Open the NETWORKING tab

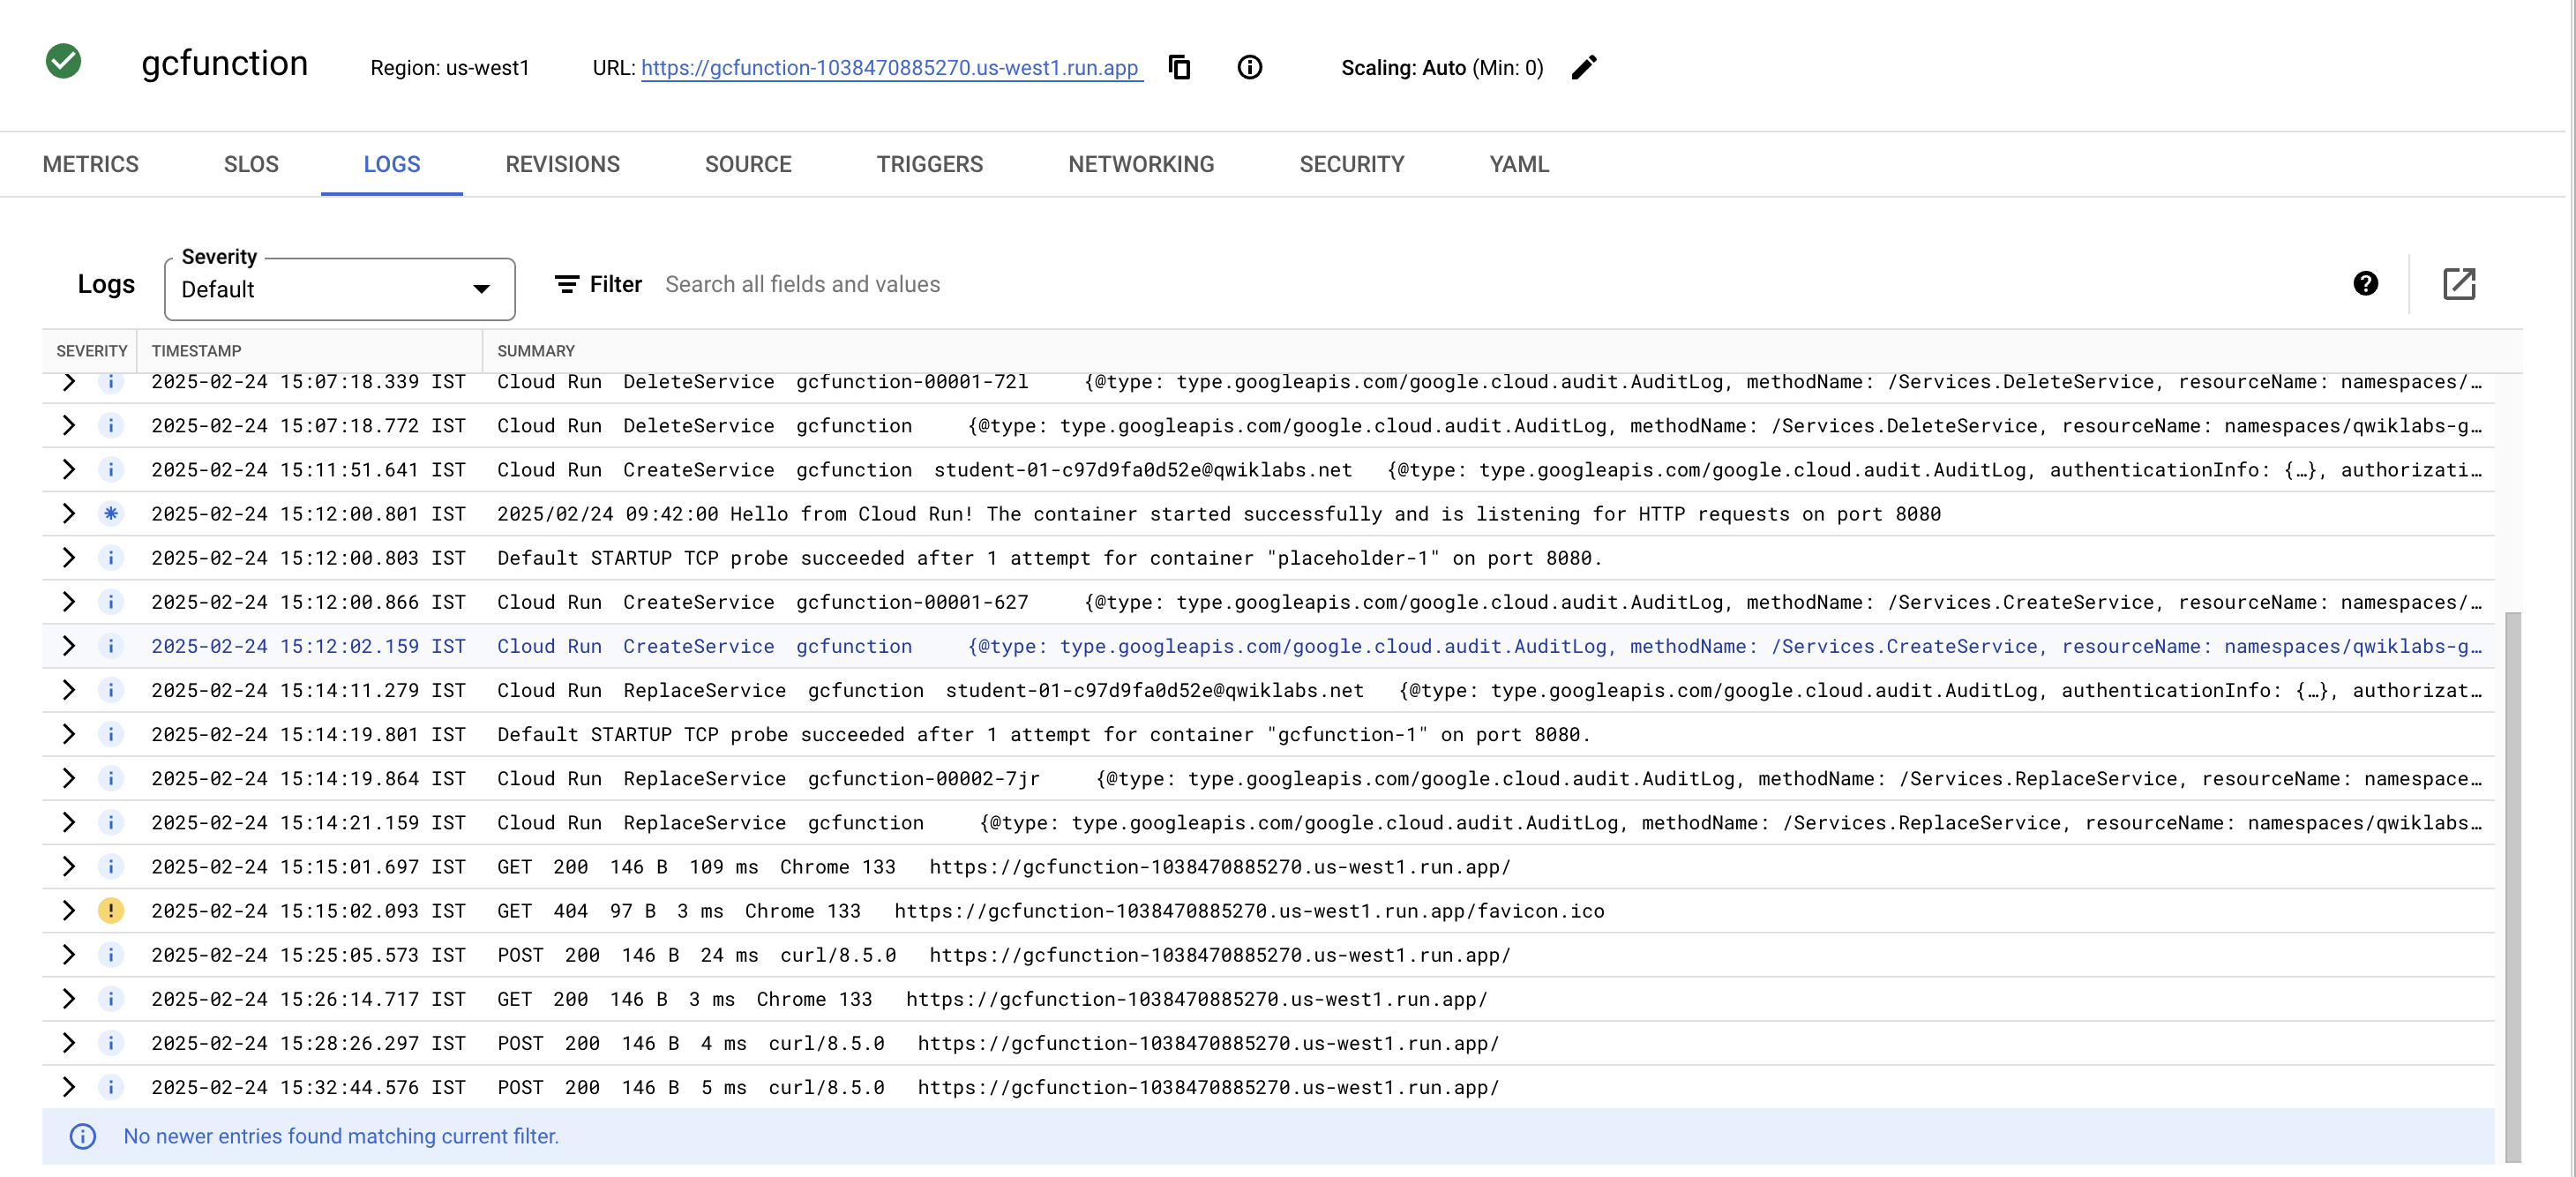coord(1141,164)
